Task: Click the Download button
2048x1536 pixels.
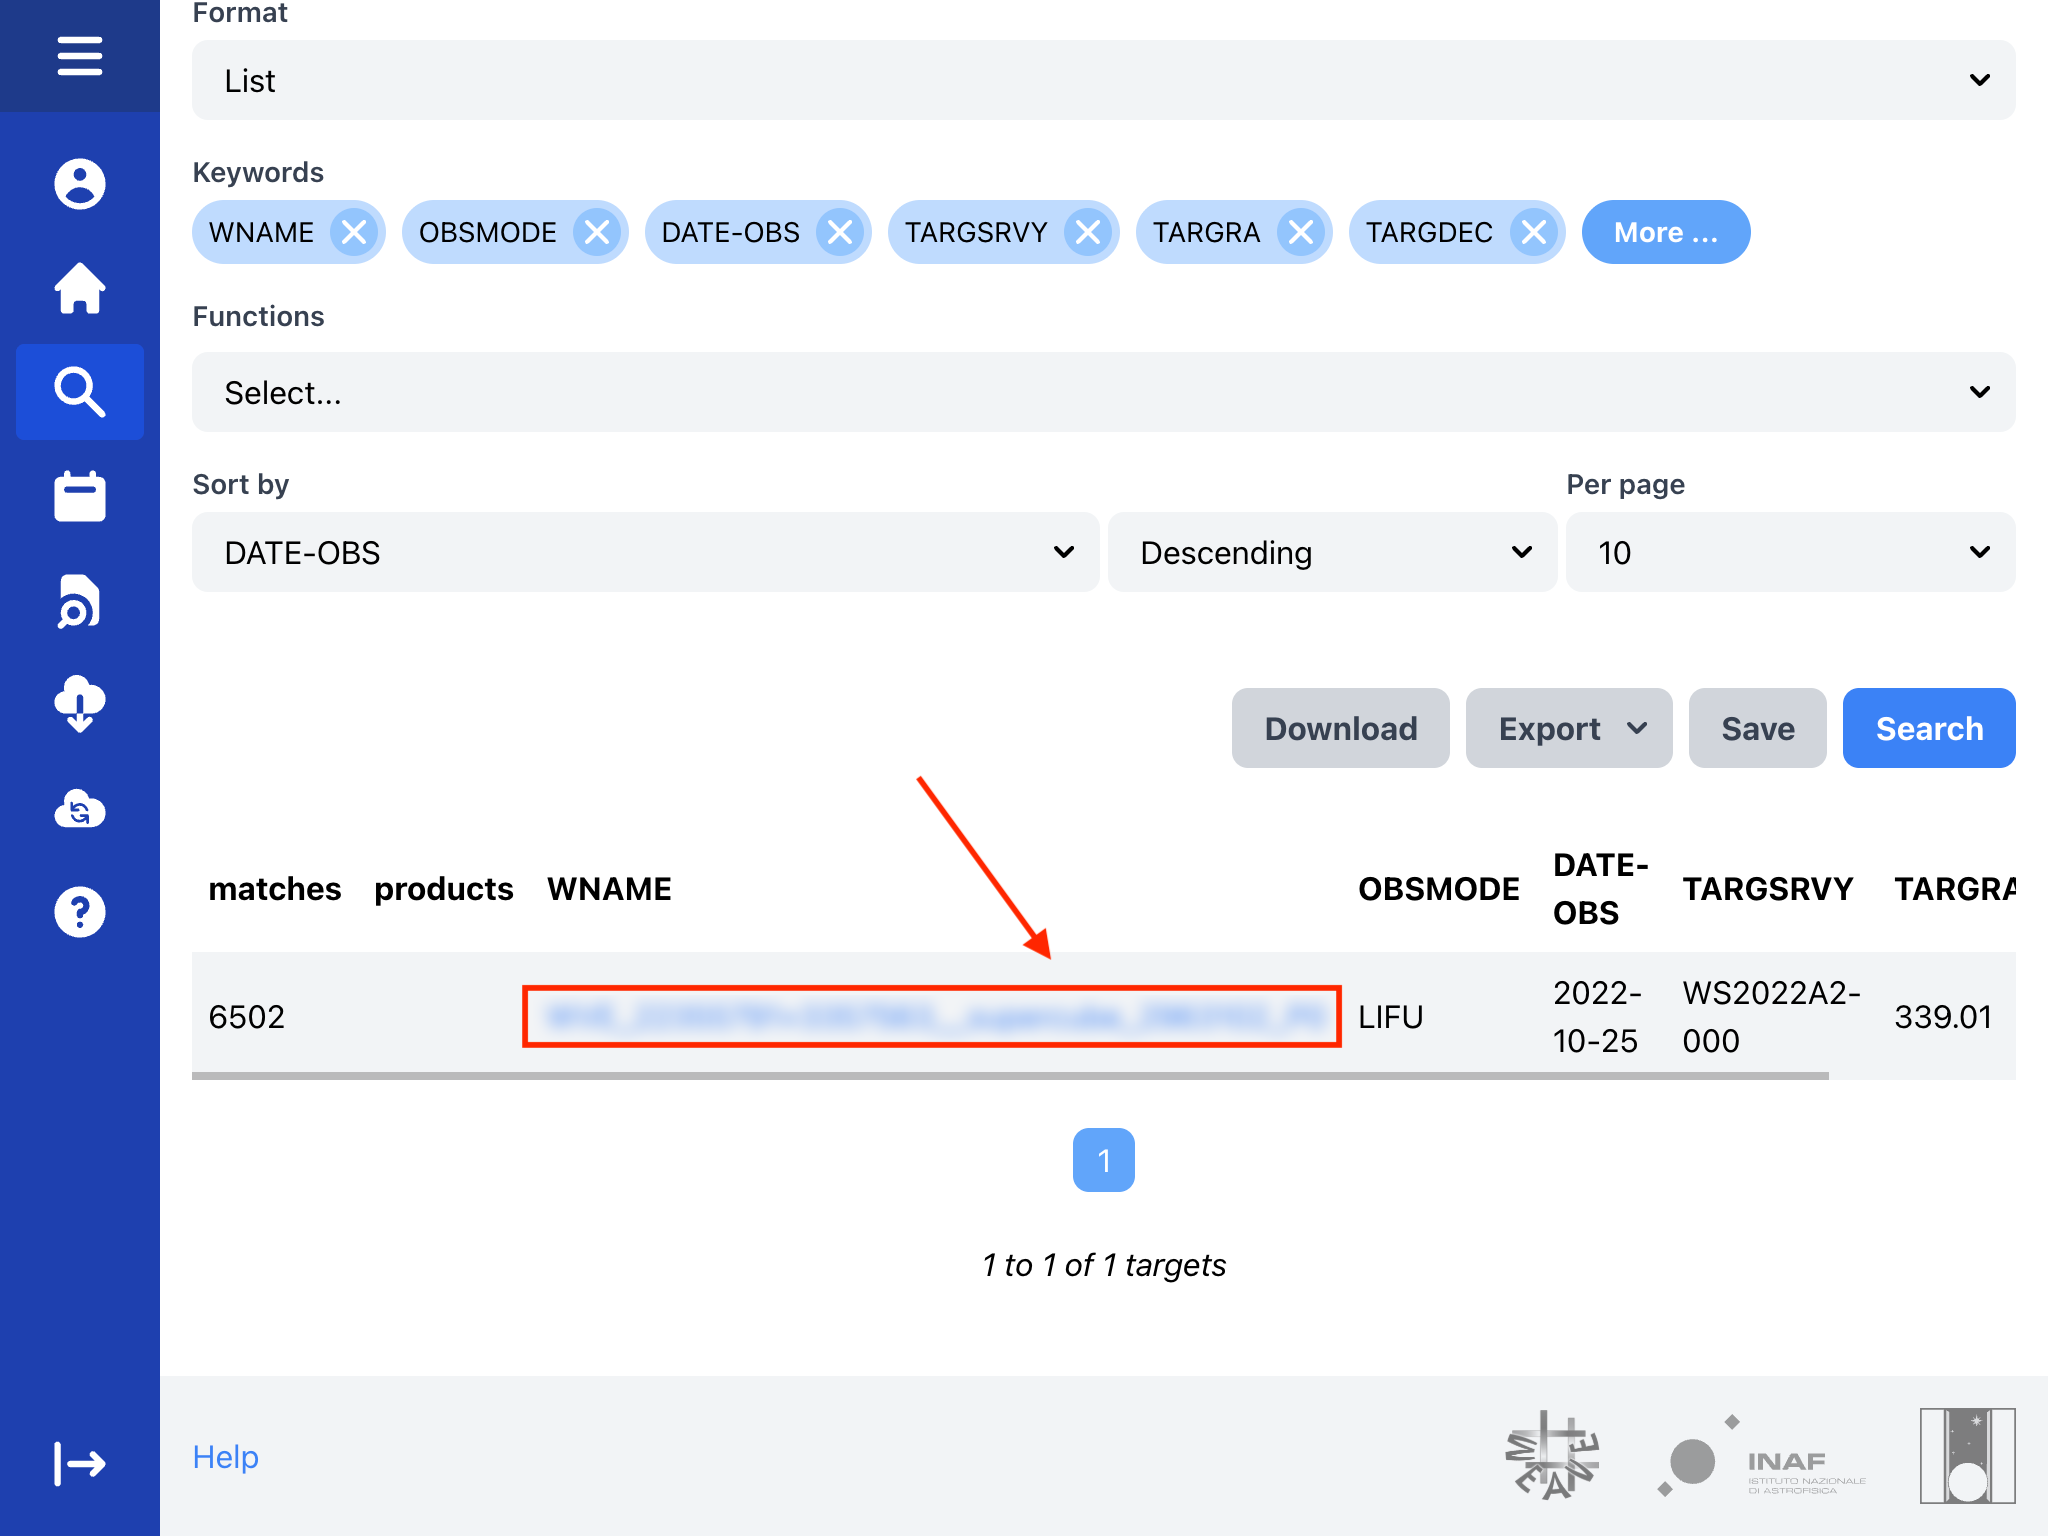Action: (x=1341, y=728)
